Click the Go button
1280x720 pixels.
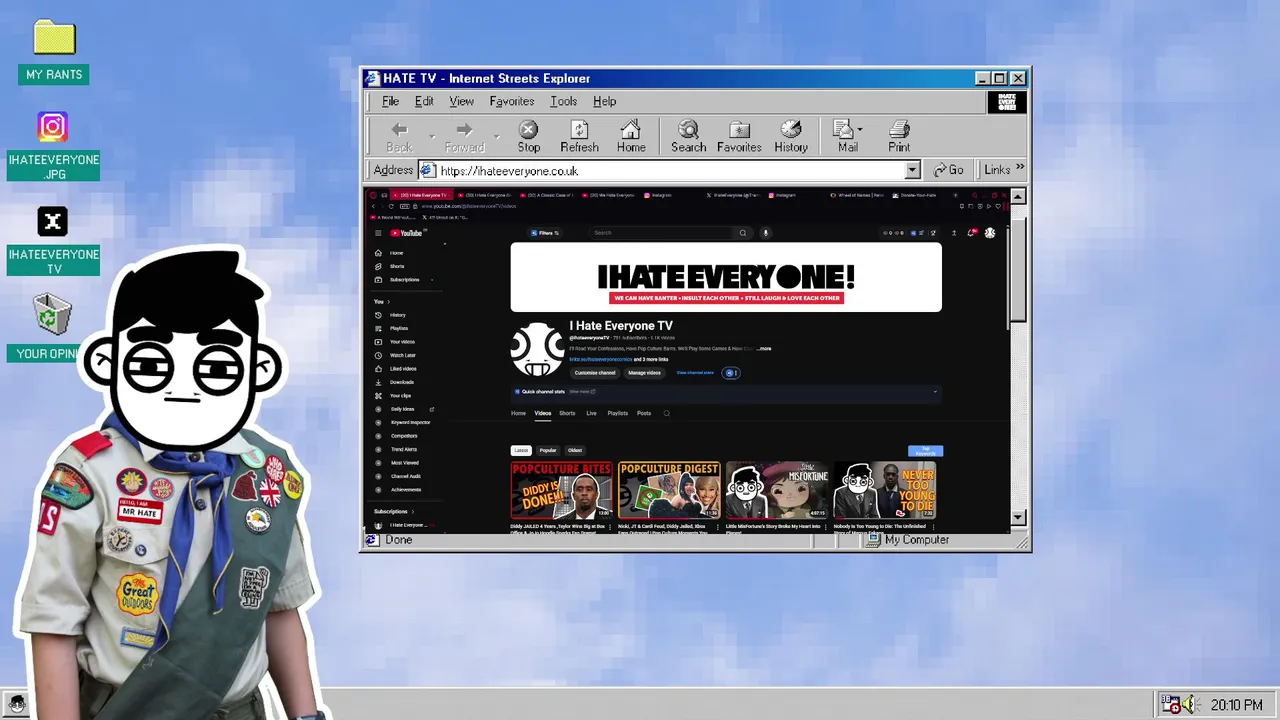(x=948, y=170)
